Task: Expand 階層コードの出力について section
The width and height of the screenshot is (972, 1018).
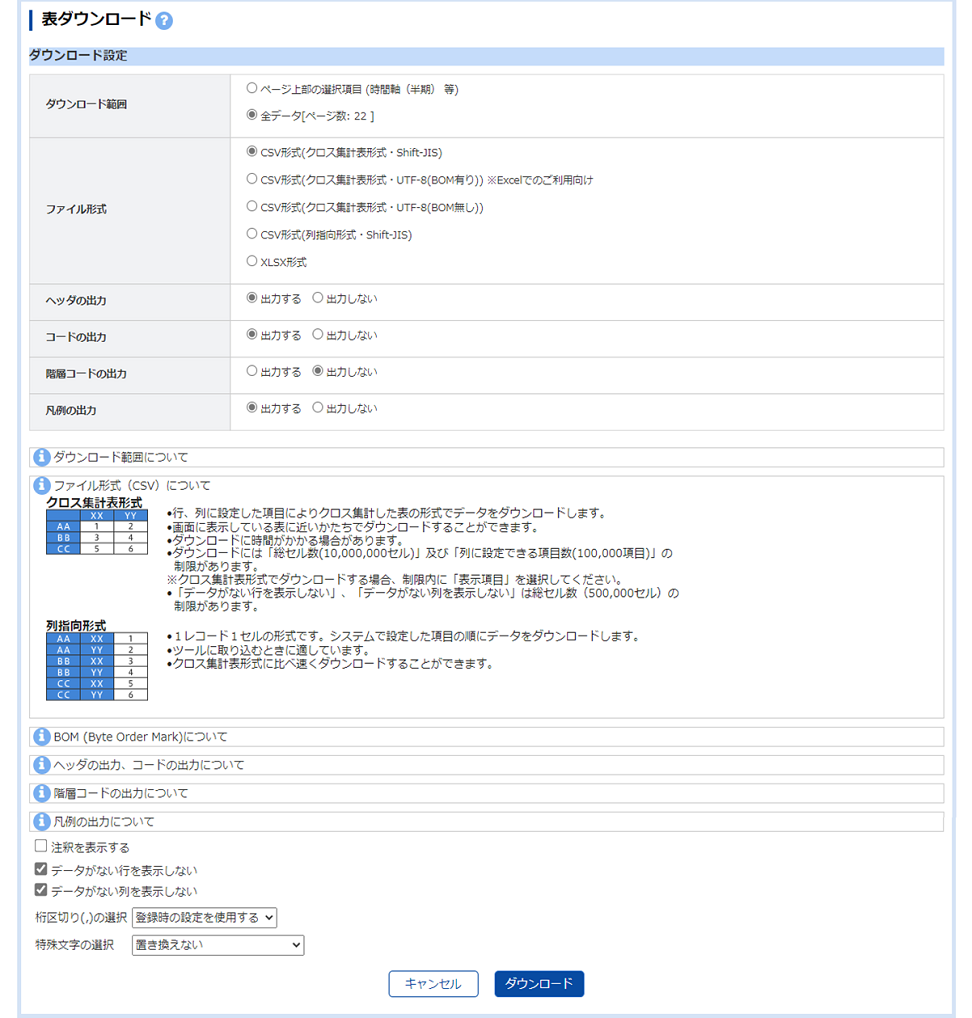Action: click(486, 793)
